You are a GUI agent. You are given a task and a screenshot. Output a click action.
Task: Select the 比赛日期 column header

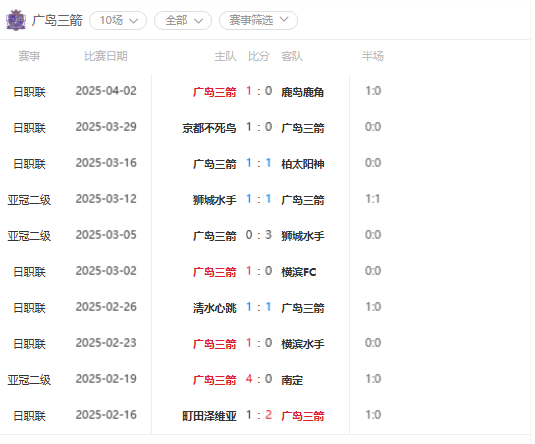point(106,56)
